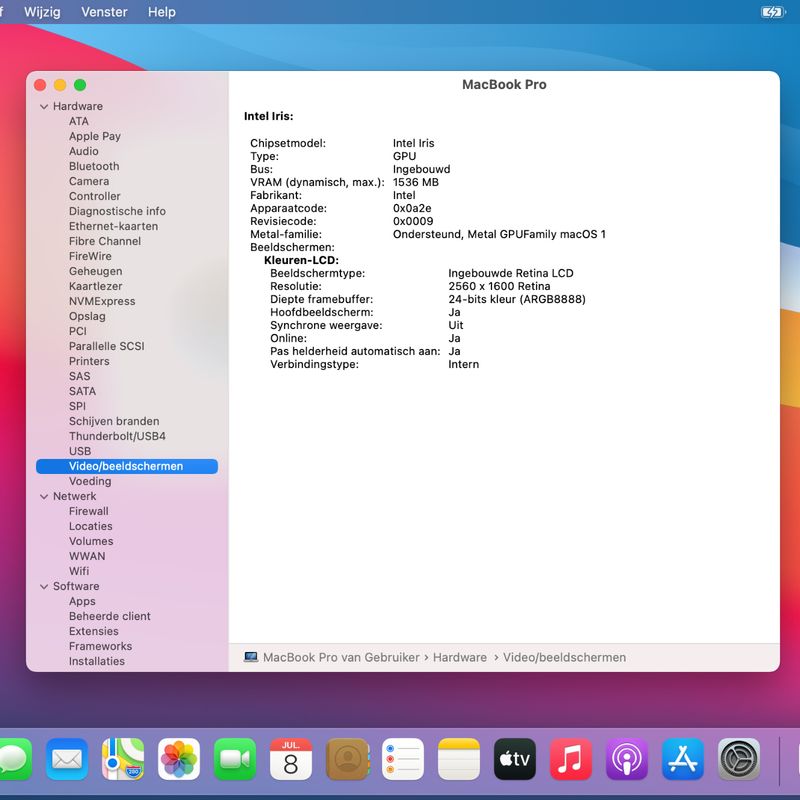Select SPI in the sidebar
Viewport: 800px width, 800px height.
[x=77, y=406]
